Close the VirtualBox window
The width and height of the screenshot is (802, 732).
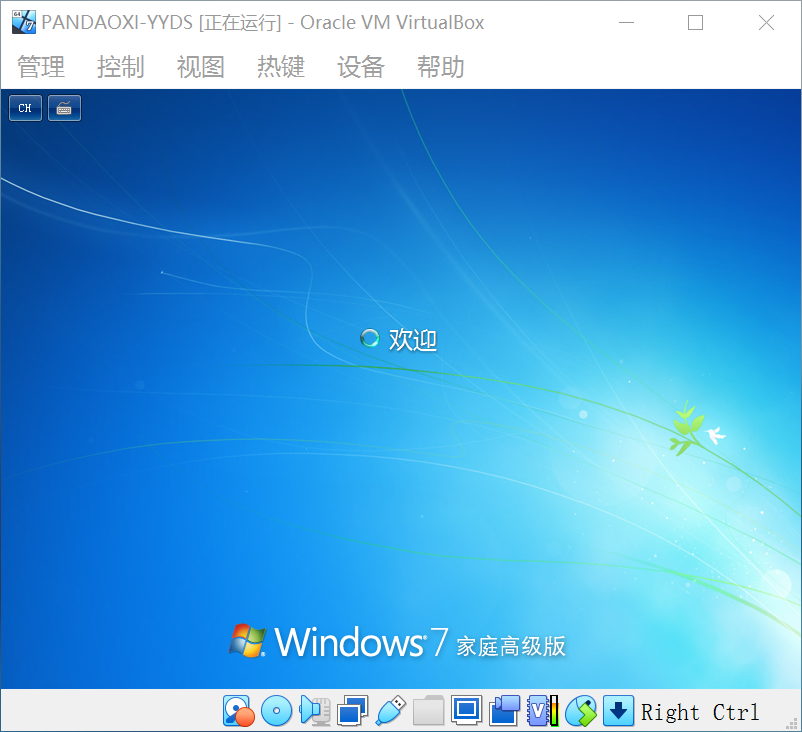pos(766,23)
